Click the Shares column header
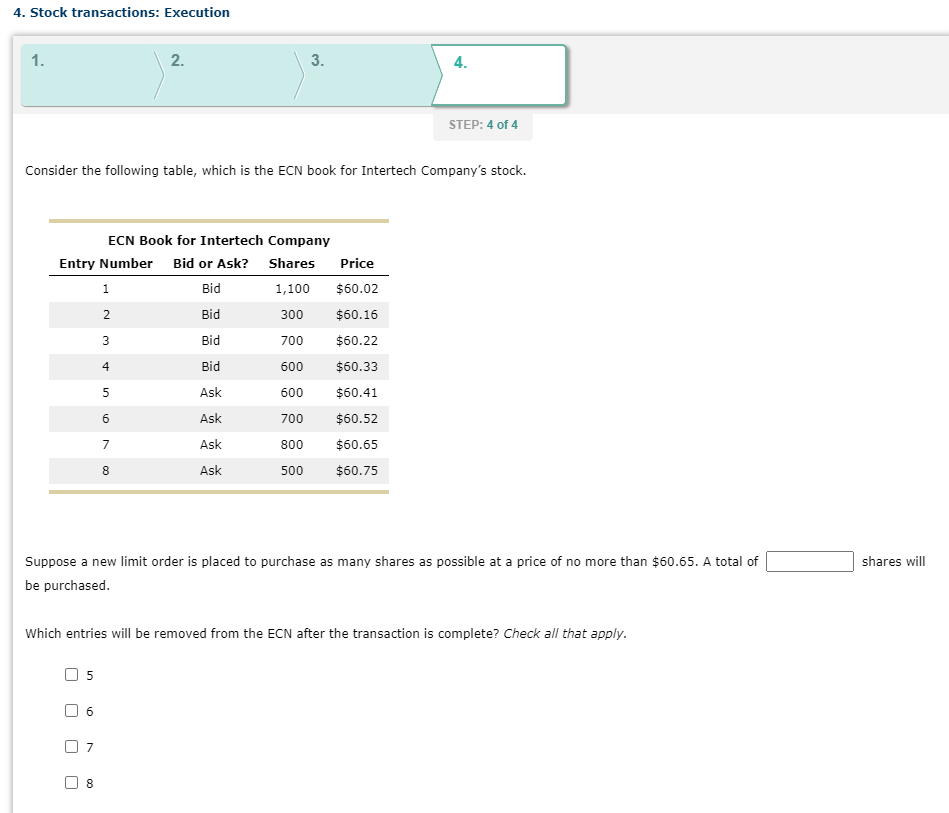Screen dimensions: 949x813 pyautogui.click(x=291, y=263)
